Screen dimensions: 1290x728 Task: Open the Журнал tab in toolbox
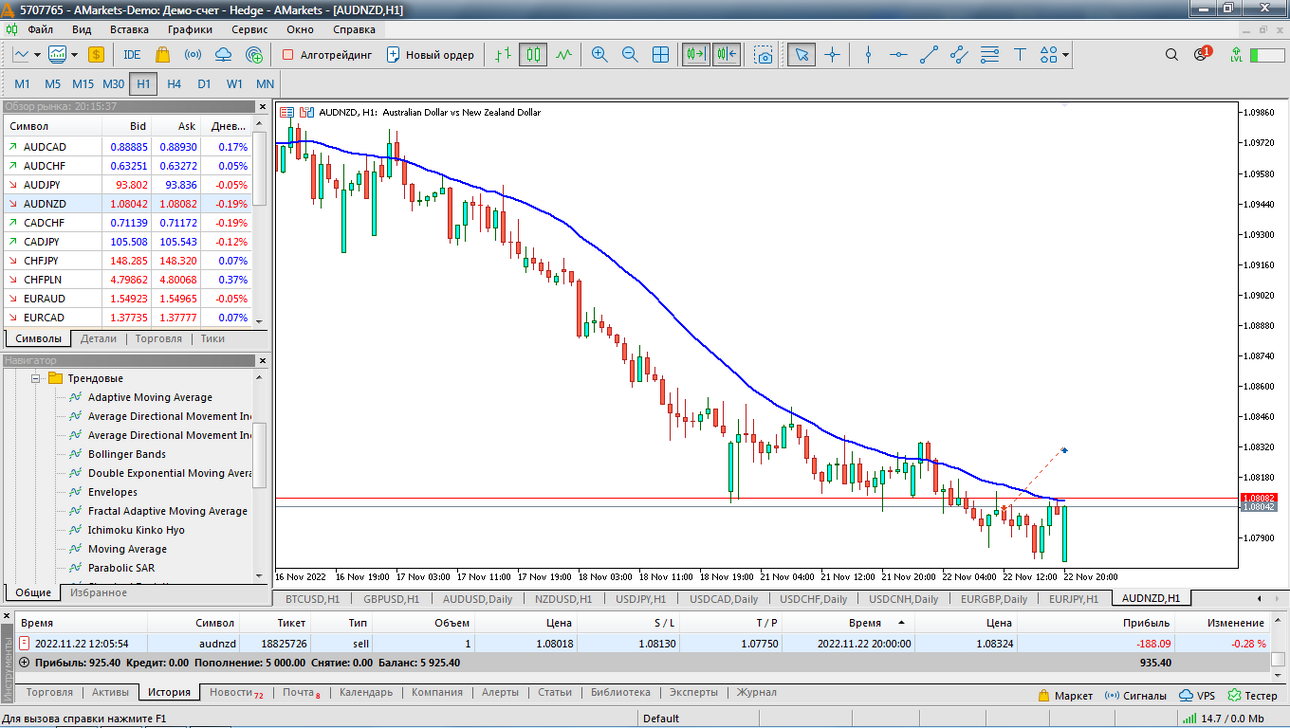pos(756,692)
